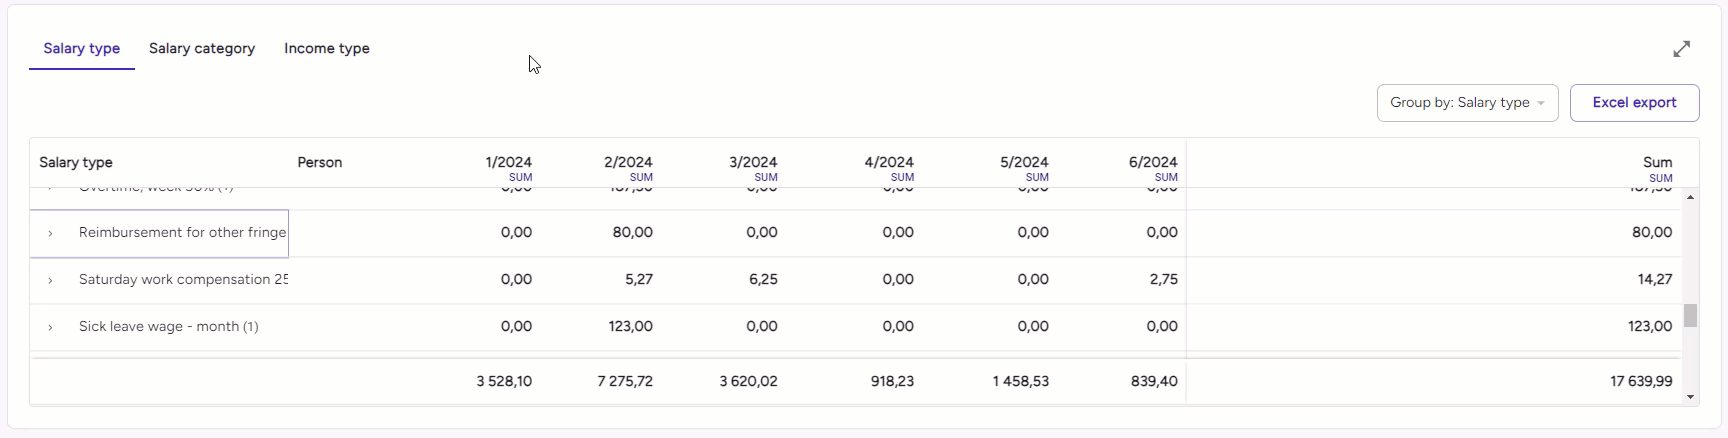Open the Group by: Salary type dropdown
The width and height of the screenshot is (1728, 438).
pyautogui.click(x=1467, y=103)
